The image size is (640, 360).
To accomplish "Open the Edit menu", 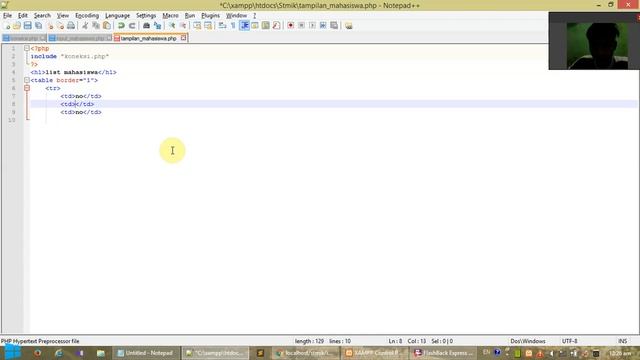I will pos(22,16).
